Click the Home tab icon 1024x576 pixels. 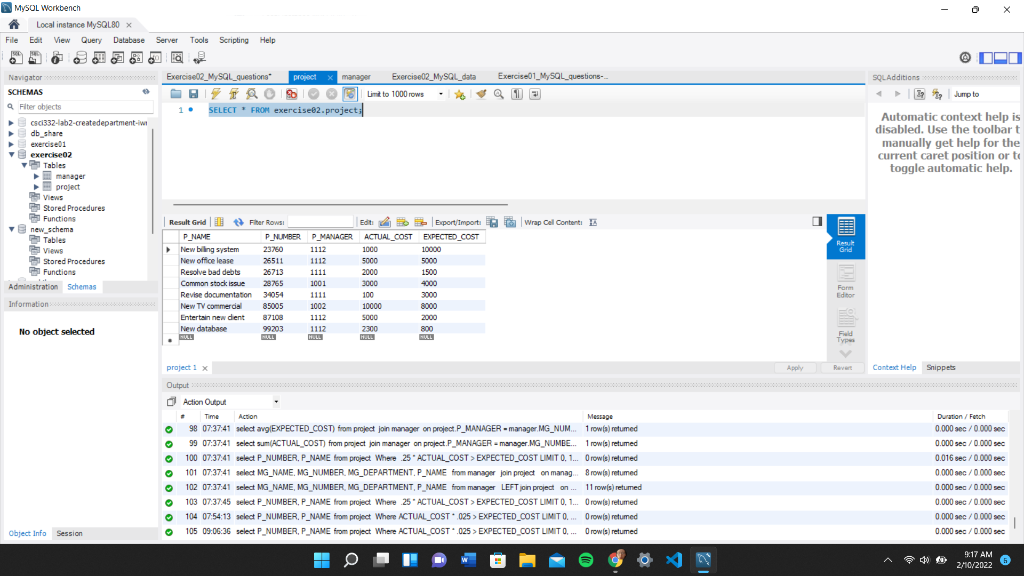coord(15,24)
